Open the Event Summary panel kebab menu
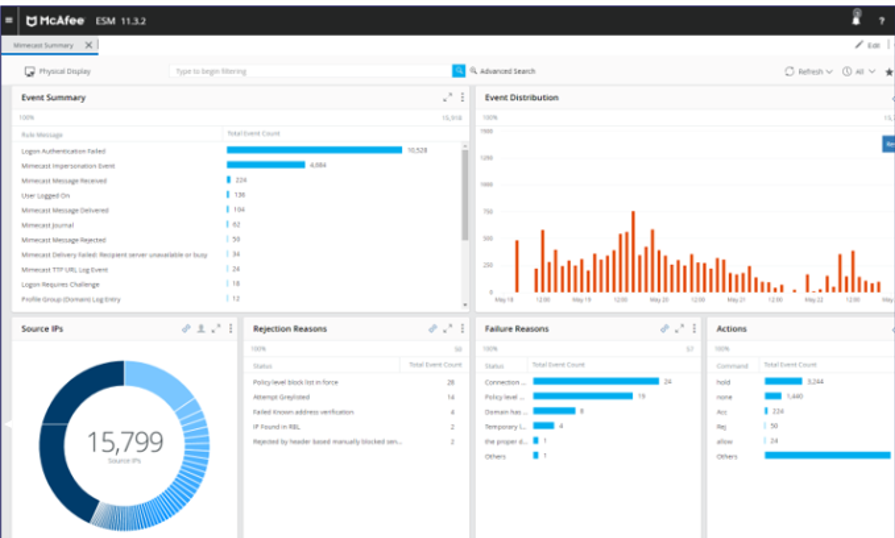Viewport: 895px width, 538px height. click(462, 98)
